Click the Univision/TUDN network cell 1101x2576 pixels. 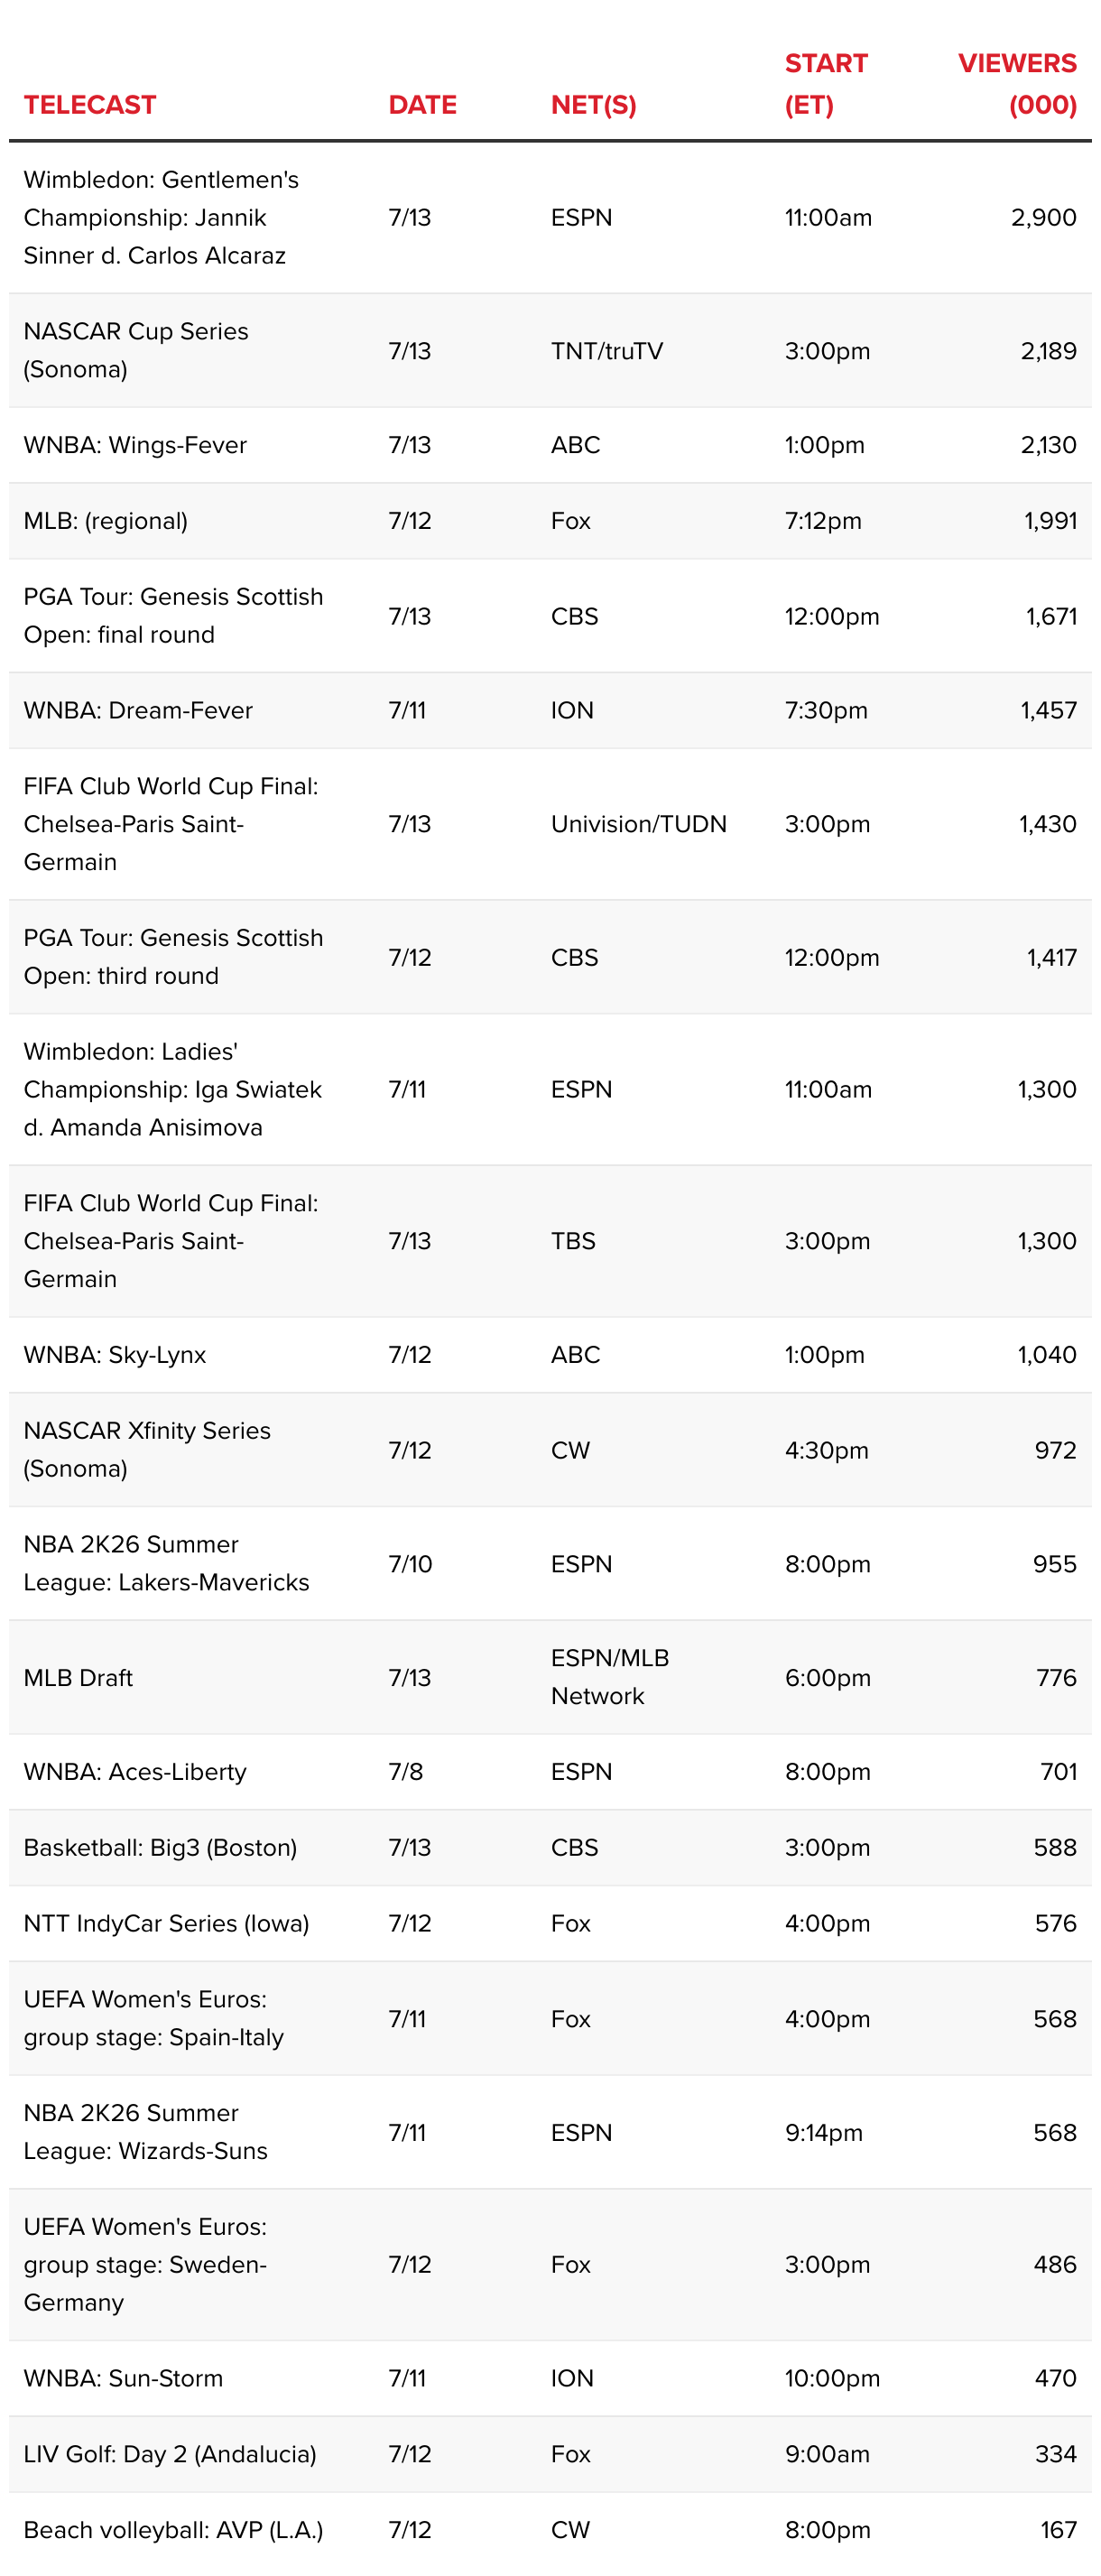[639, 824]
